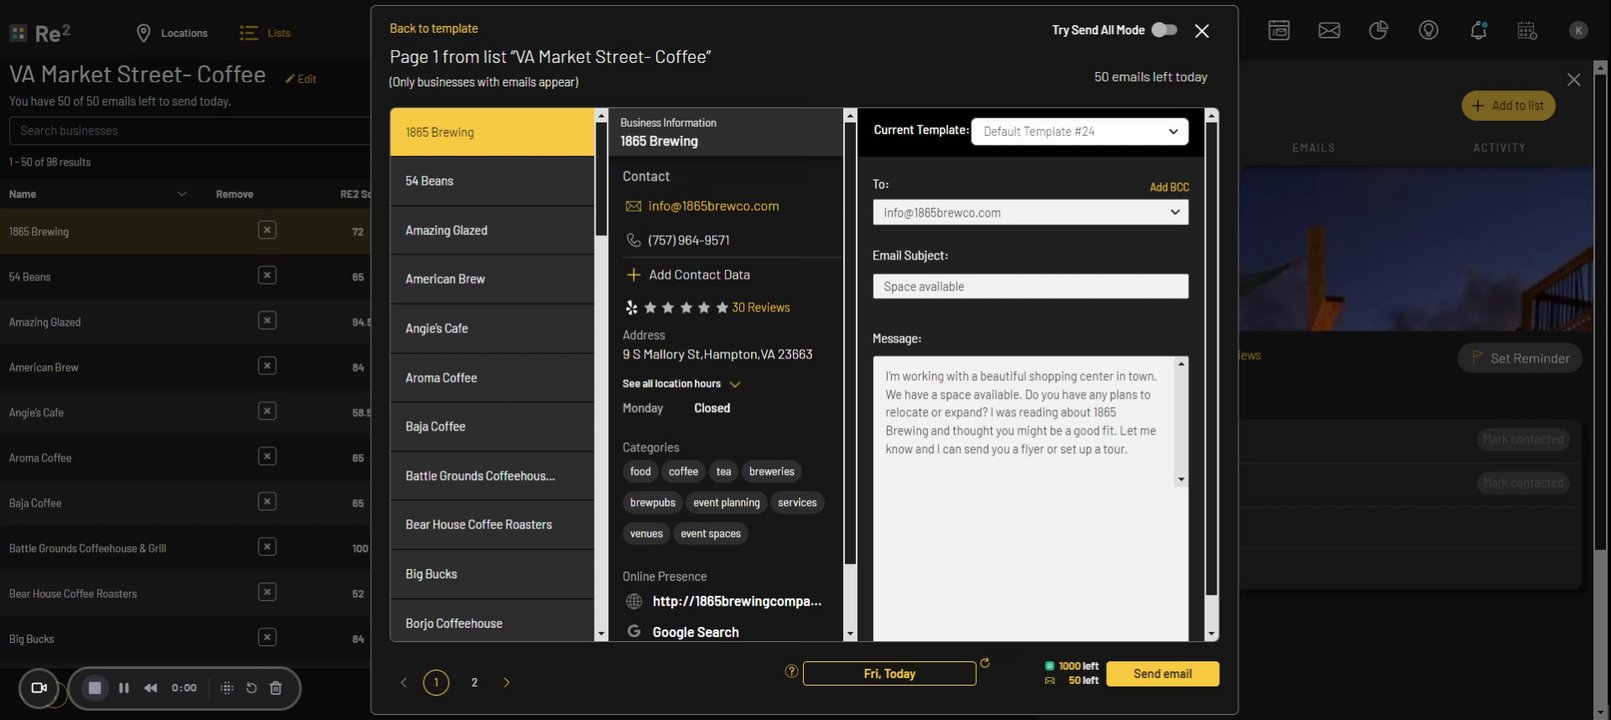Click Add BCC link

(x=1169, y=187)
